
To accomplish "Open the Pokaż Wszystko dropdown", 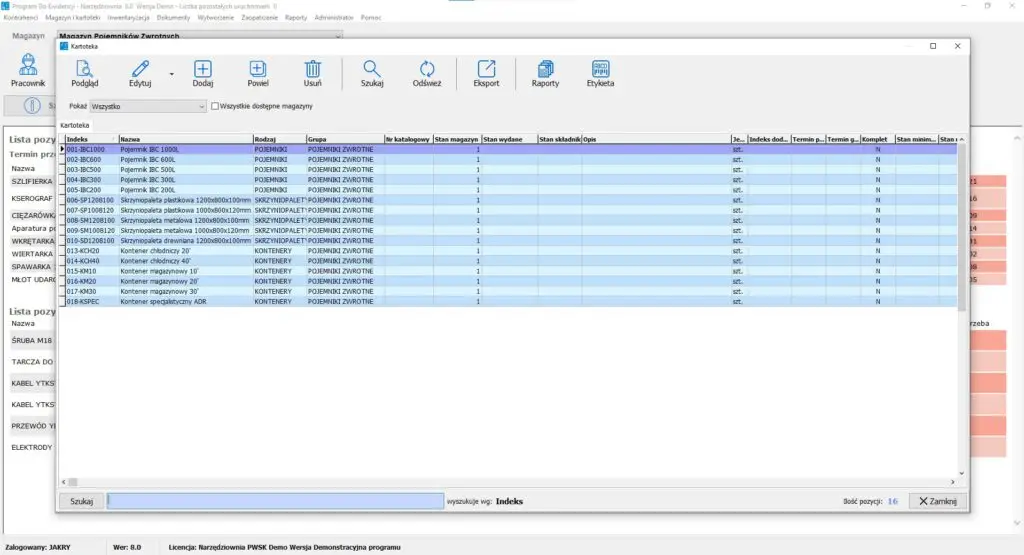I will pos(147,106).
